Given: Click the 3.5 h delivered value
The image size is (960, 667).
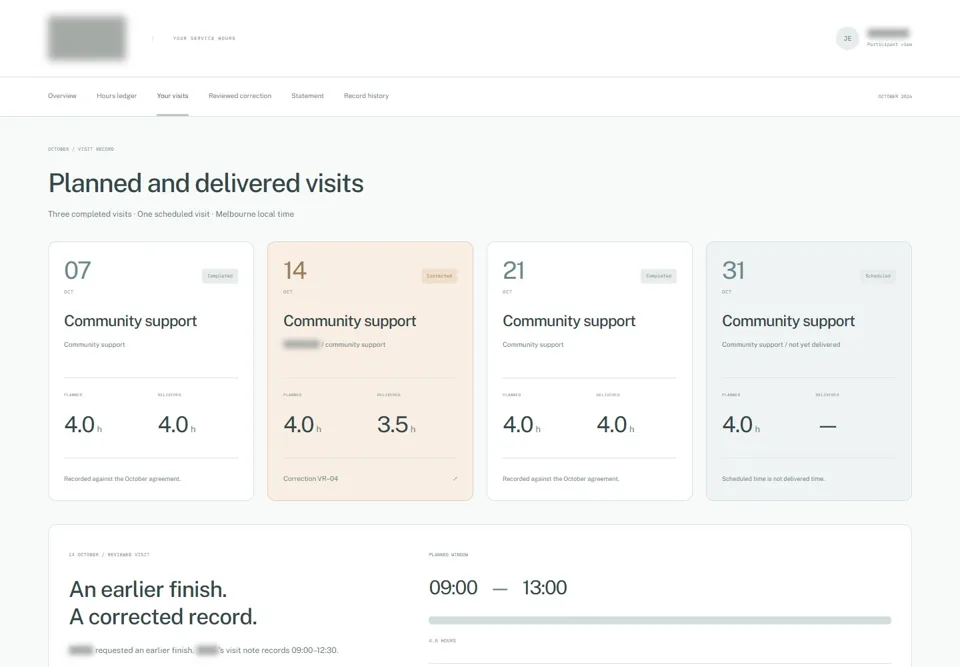Looking at the screenshot, I should pos(396,424).
